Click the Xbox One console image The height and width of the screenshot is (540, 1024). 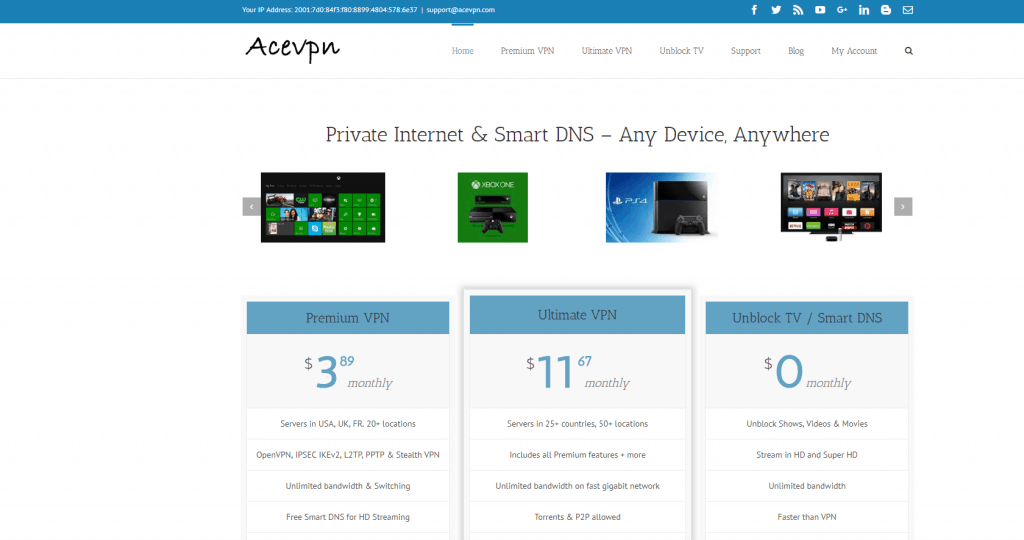tap(492, 208)
